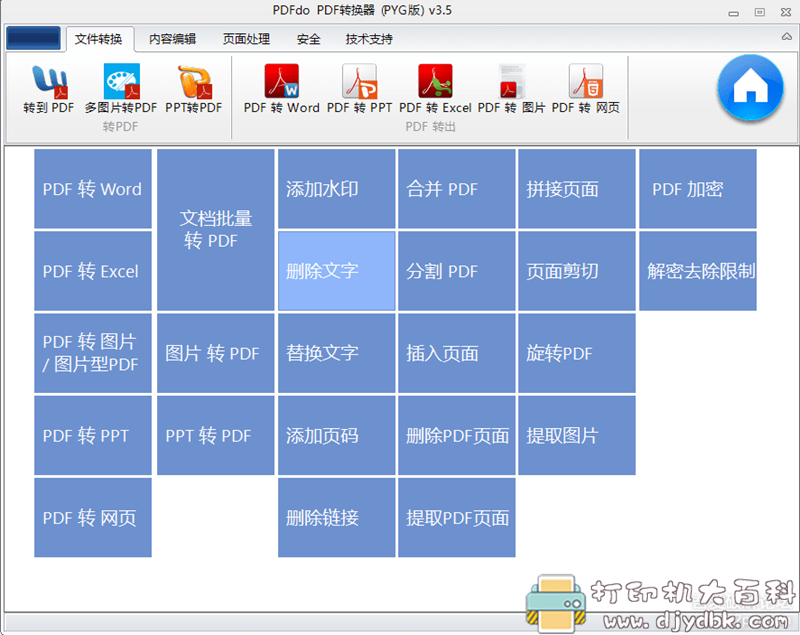Click the PDF 转 Excel tile
Image resolution: width=800 pixels, height=635 pixels.
(93, 271)
